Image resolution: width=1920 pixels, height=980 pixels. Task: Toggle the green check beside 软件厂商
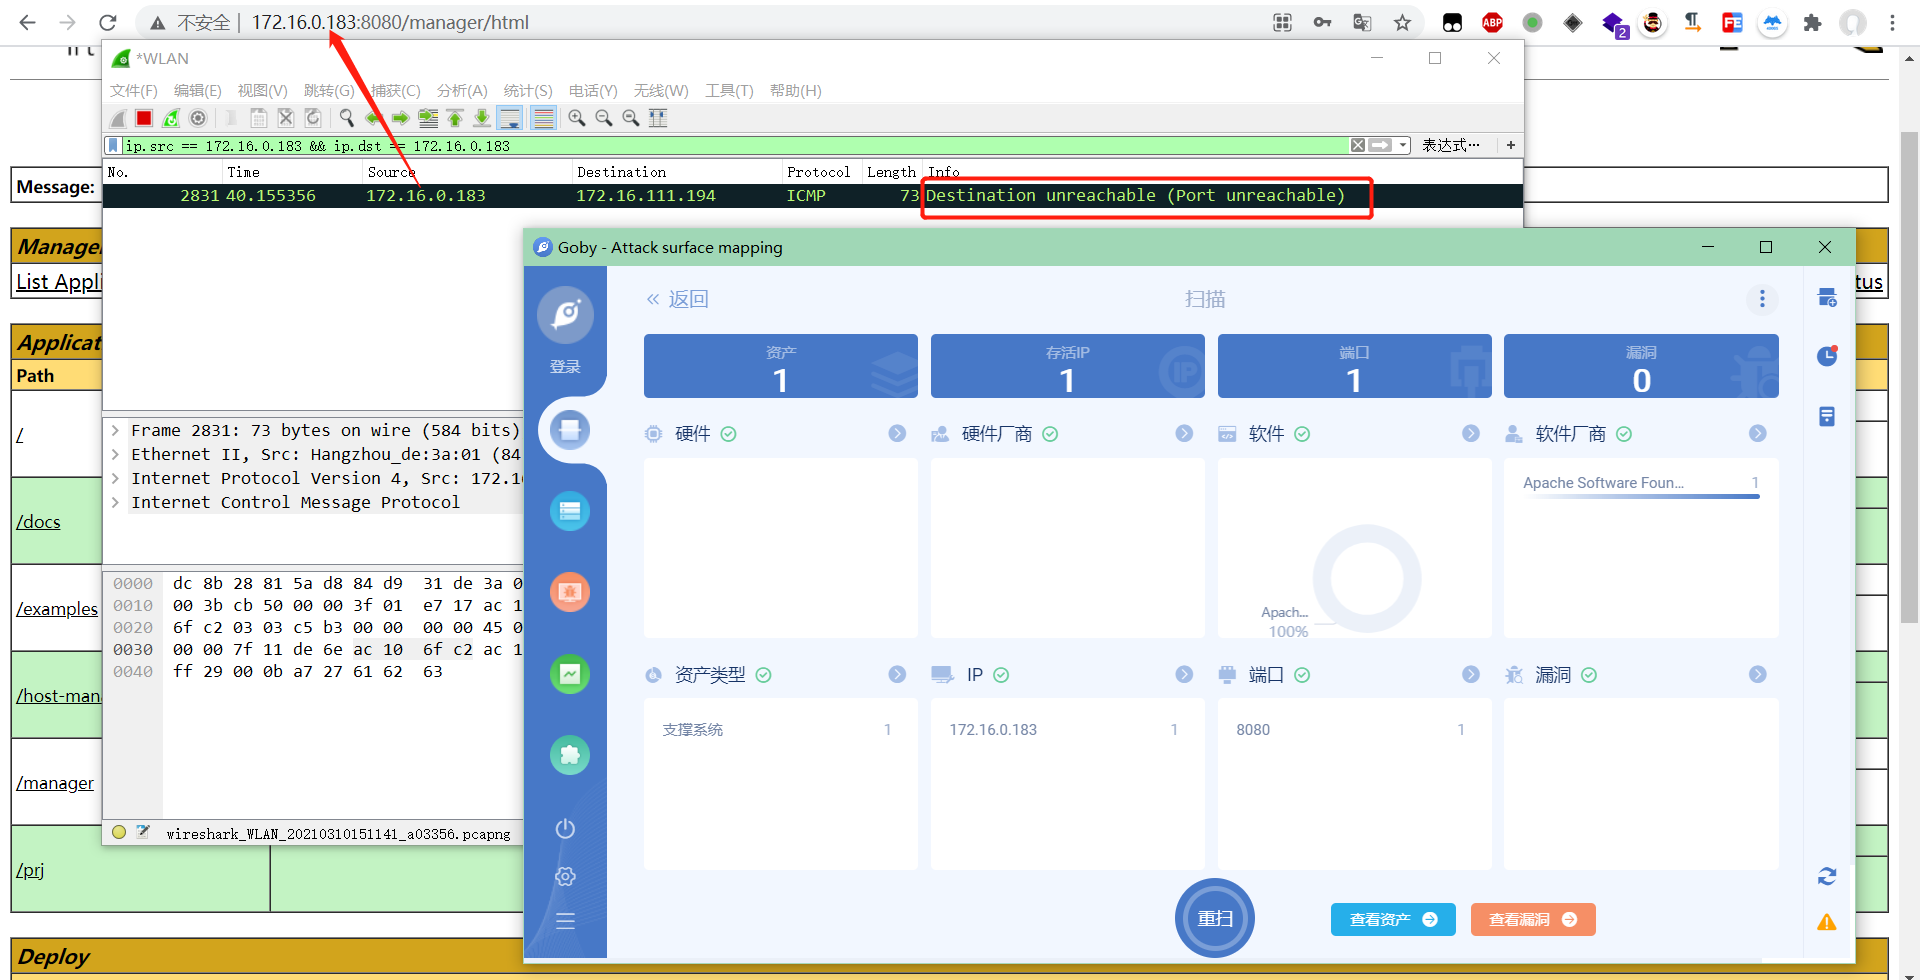pos(1624,434)
